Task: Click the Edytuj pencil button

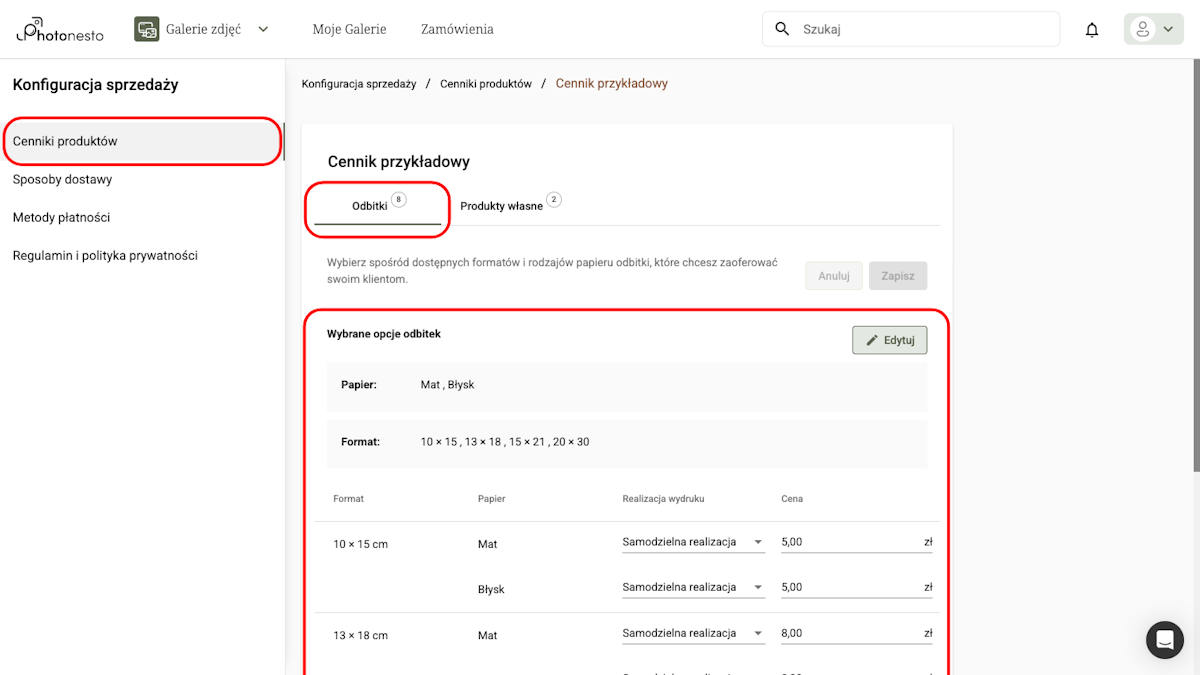Action: tap(889, 340)
